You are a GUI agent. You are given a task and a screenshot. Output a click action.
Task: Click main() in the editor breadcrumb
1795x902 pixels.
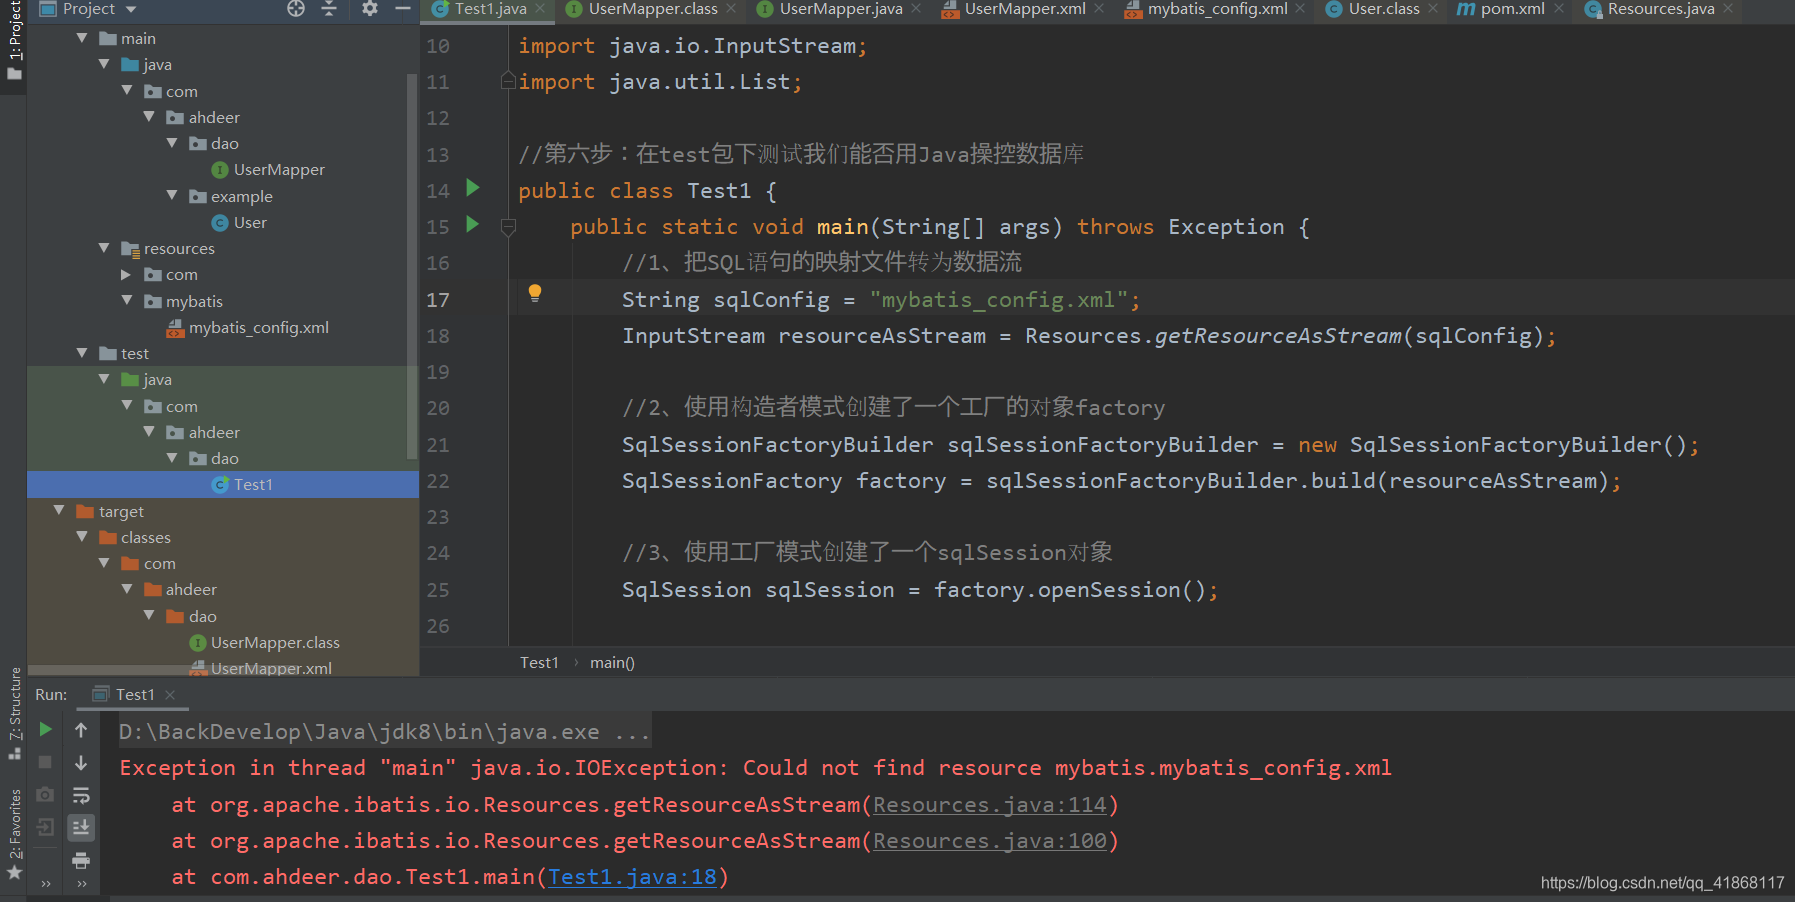(x=612, y=662)
